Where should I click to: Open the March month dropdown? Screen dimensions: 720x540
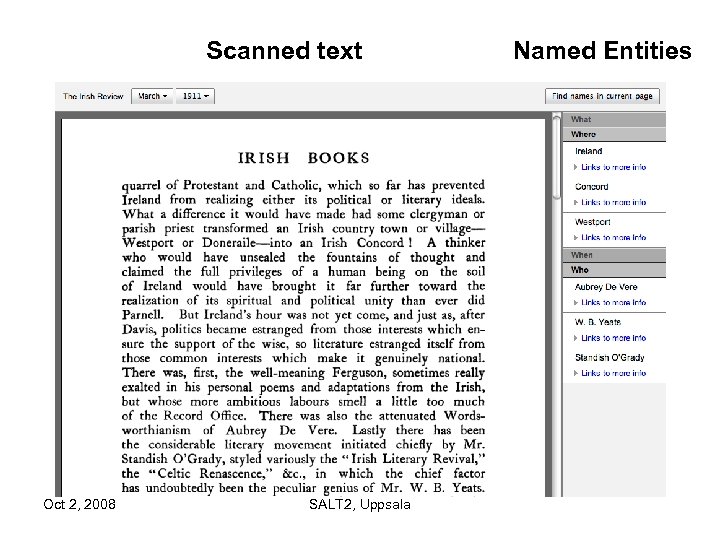coord(152,96)
